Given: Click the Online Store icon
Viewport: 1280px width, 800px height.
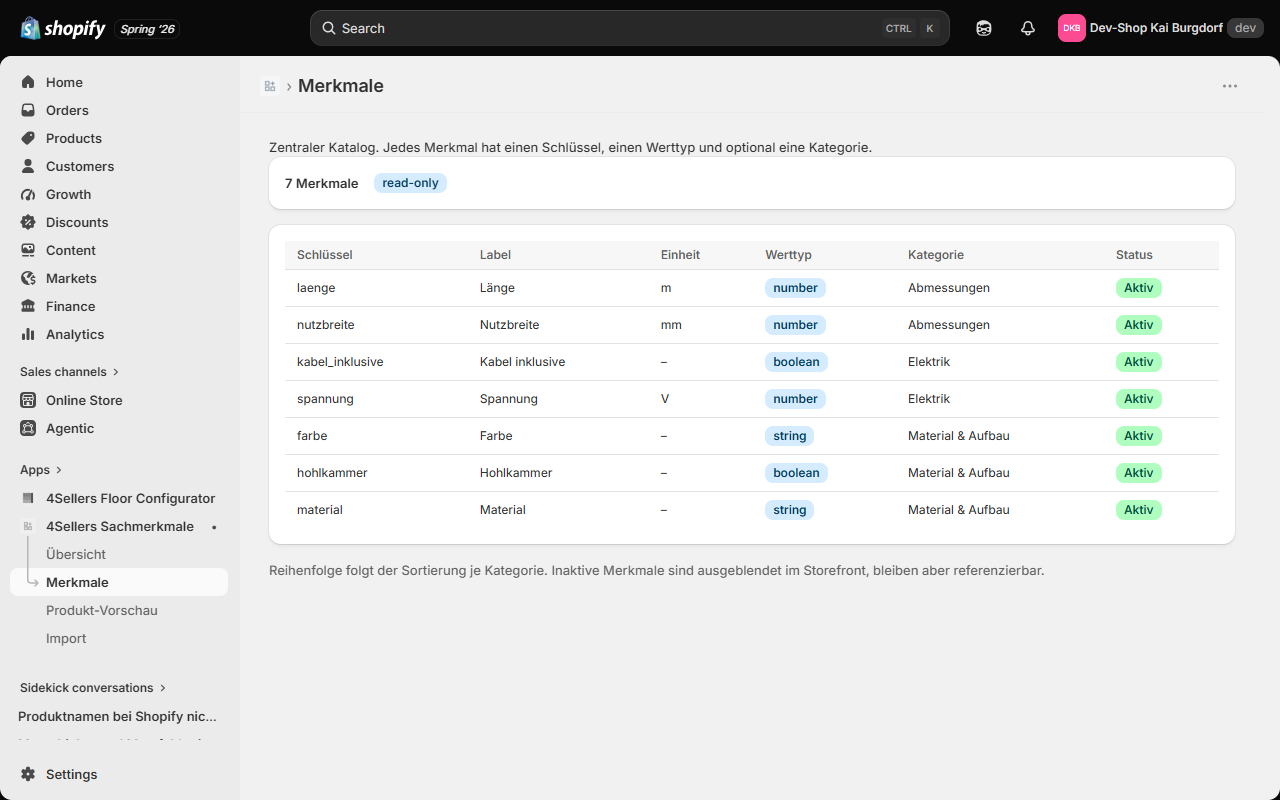Looking at the screenshot, I should click(x=28, y=400).
